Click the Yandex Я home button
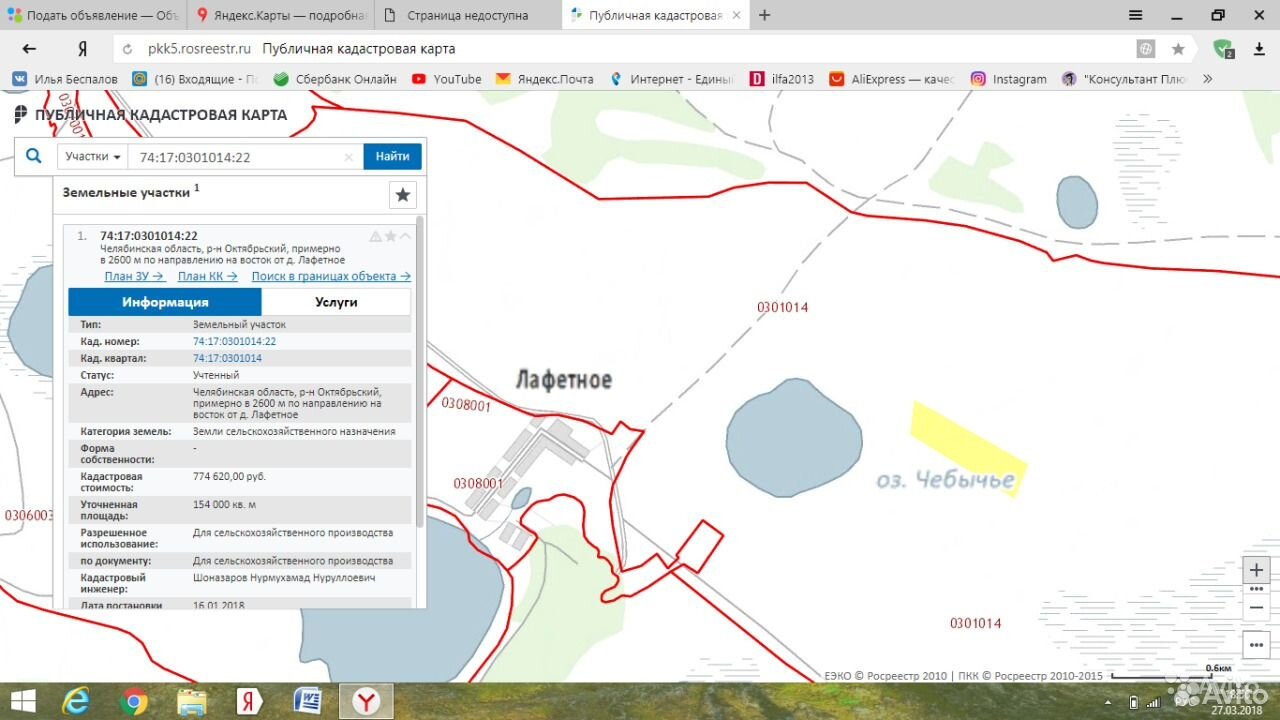1280x720 pixels. pyautogui.click(x=82, y=49)
